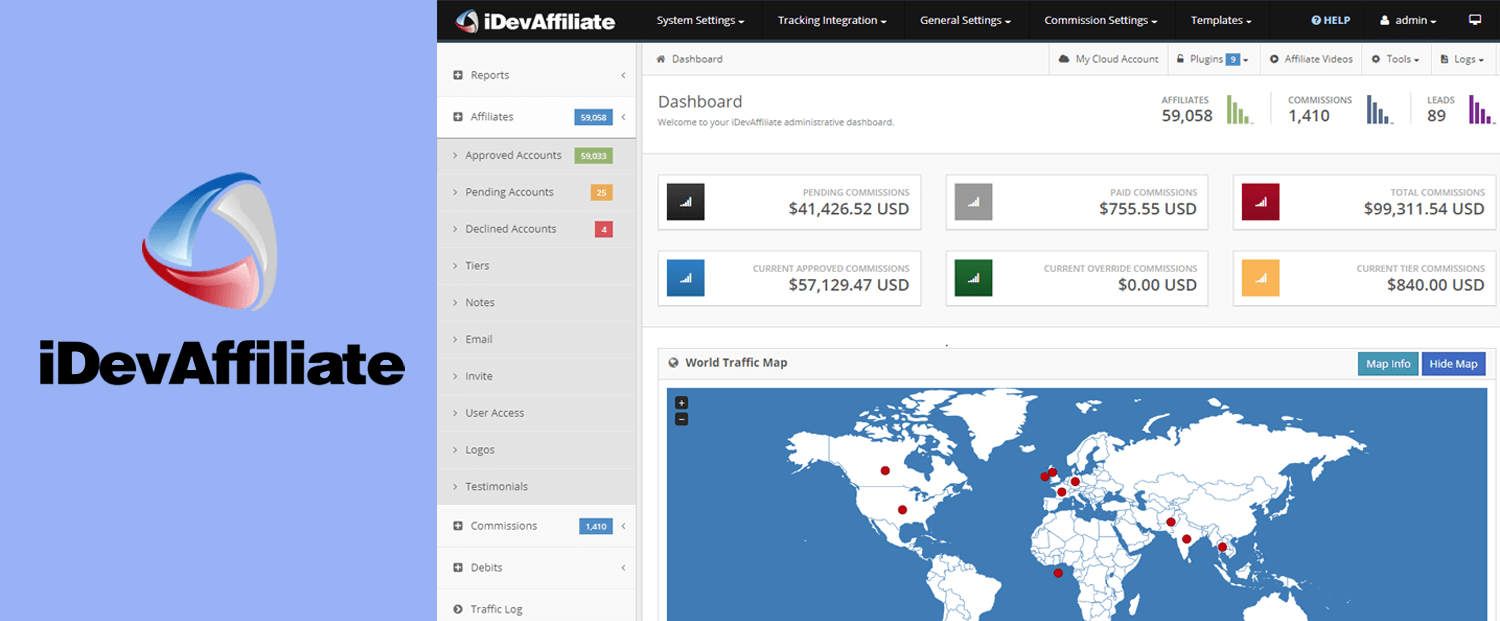The image size is (1500, 621).
Task: Click the black Pending Commissions icon
Action: [686, 202]
